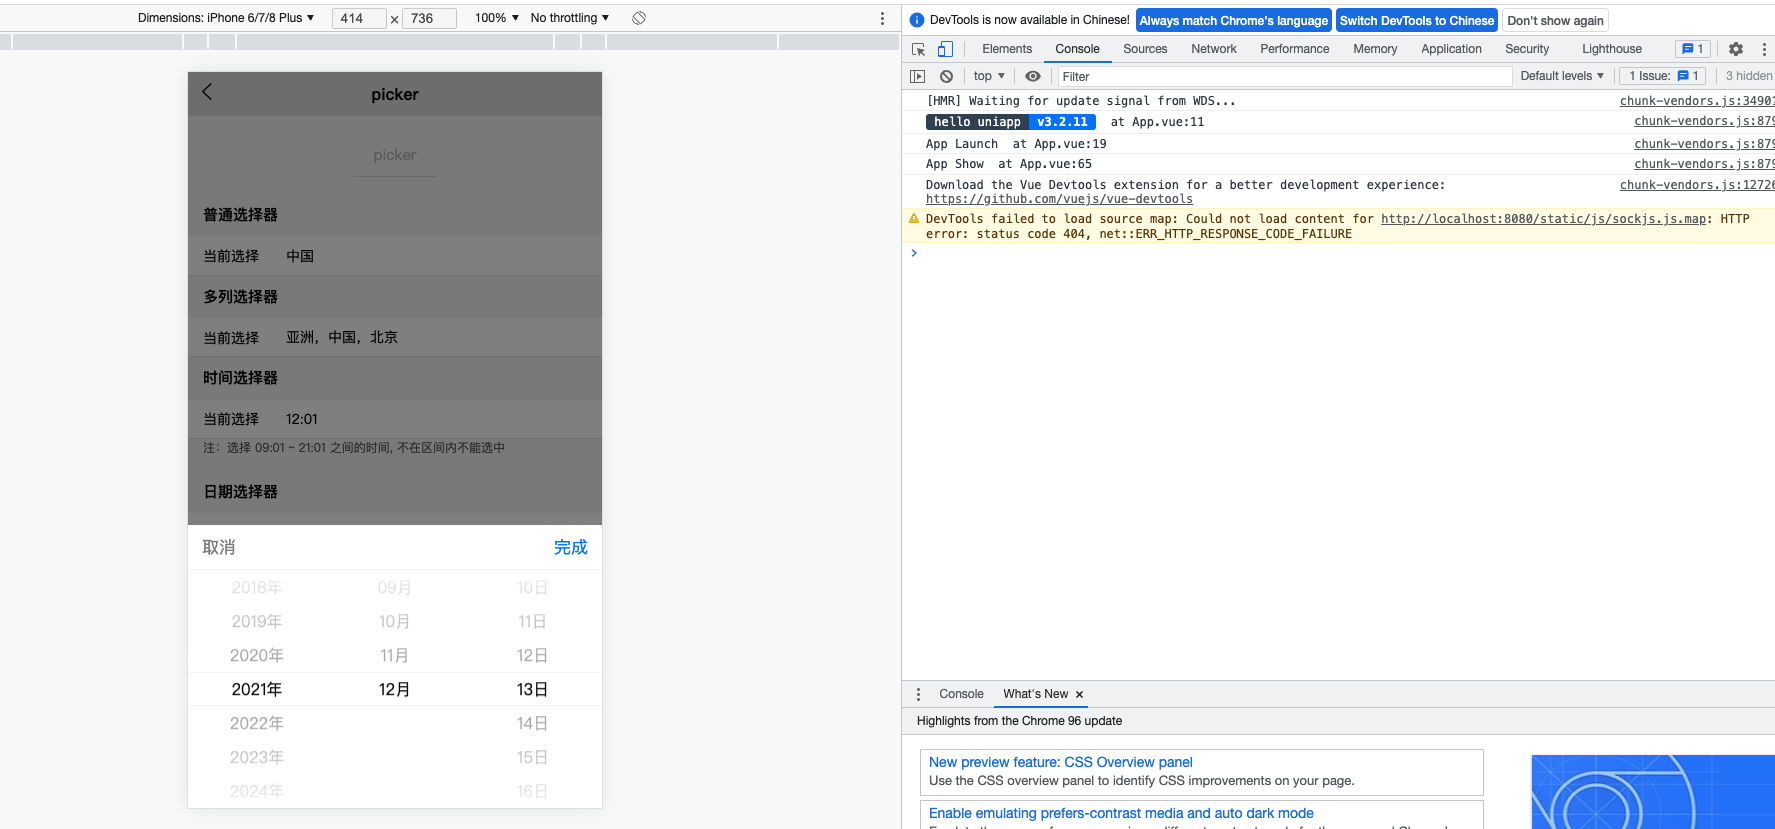Click the inspect element picker icon
The height and width of the screenshot is (829, 1775).
(x=918, y=49)
